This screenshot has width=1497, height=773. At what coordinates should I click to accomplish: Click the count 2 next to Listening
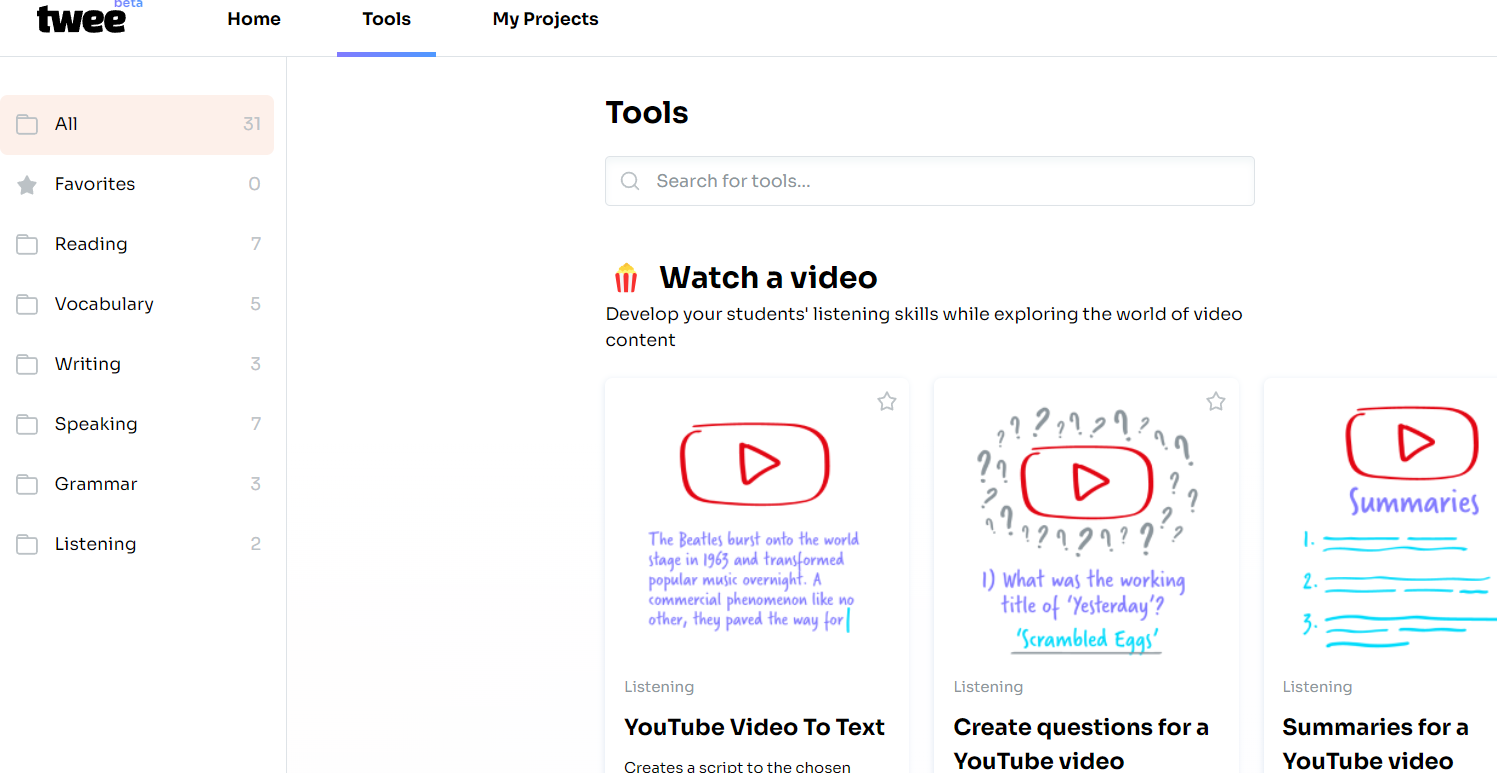point(255,544)
